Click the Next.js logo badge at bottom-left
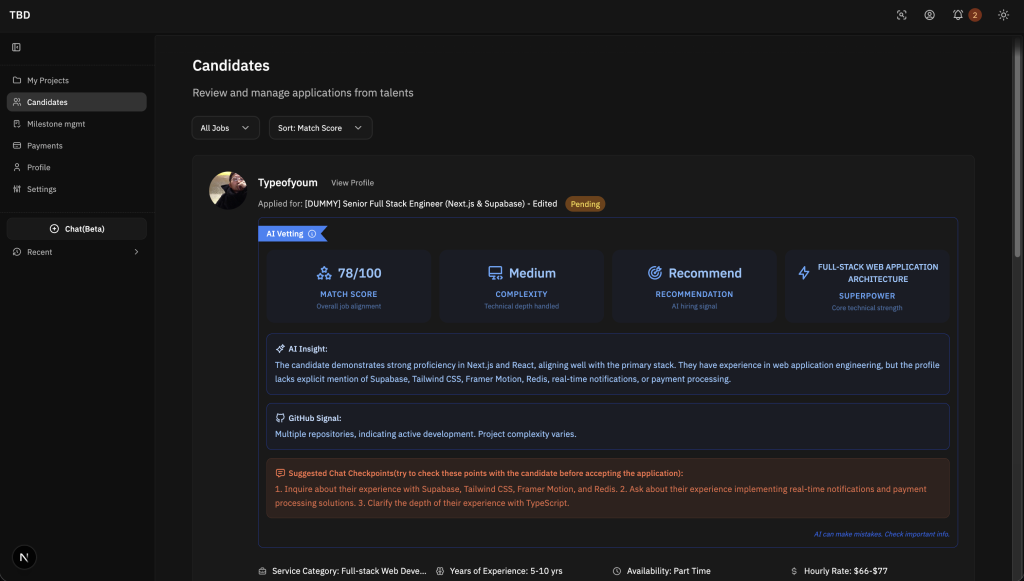Image resolution: width=1024 pixels, height=581 pixels. [24, 557]
